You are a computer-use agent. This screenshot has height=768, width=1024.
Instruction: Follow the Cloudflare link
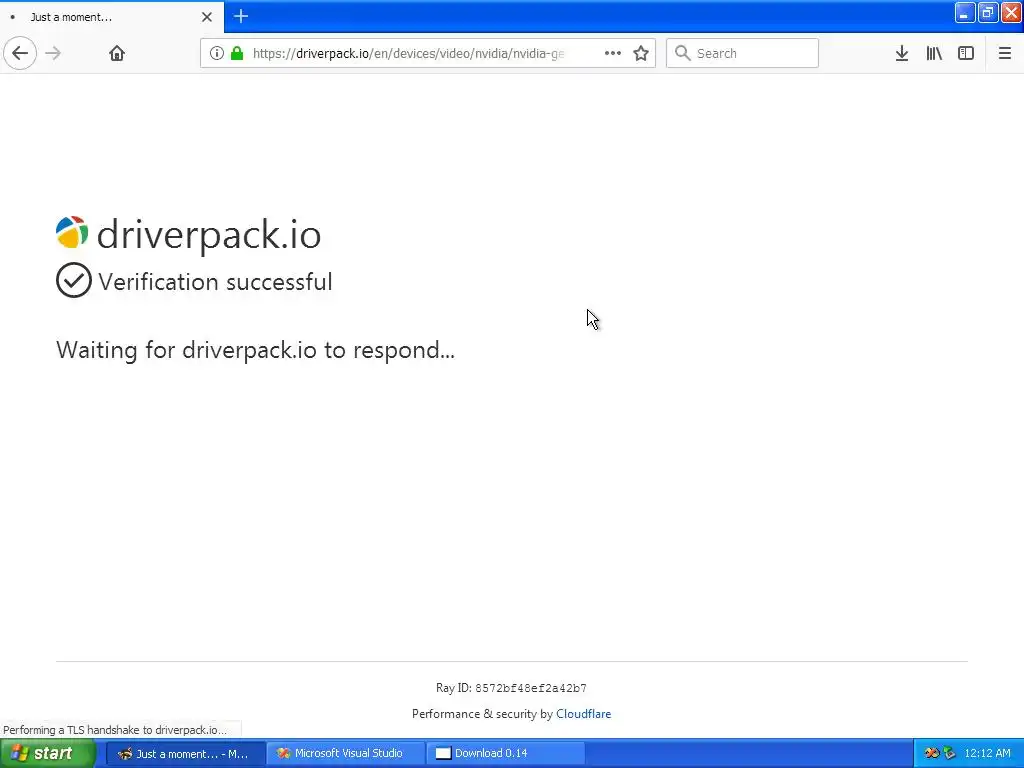coord(583,714)
